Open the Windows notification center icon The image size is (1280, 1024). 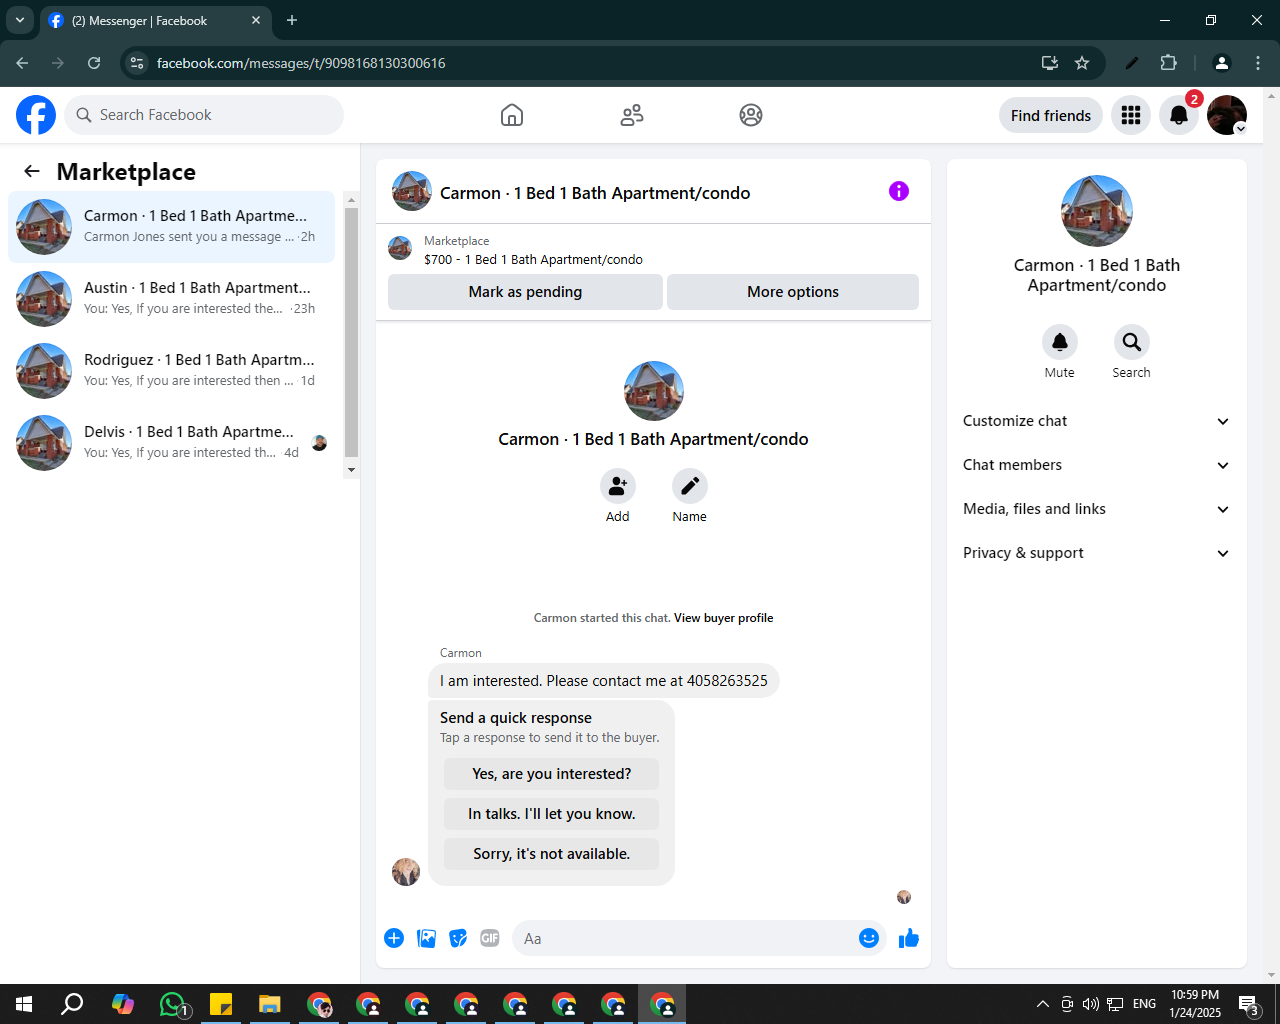(x=1249, y=1004)
